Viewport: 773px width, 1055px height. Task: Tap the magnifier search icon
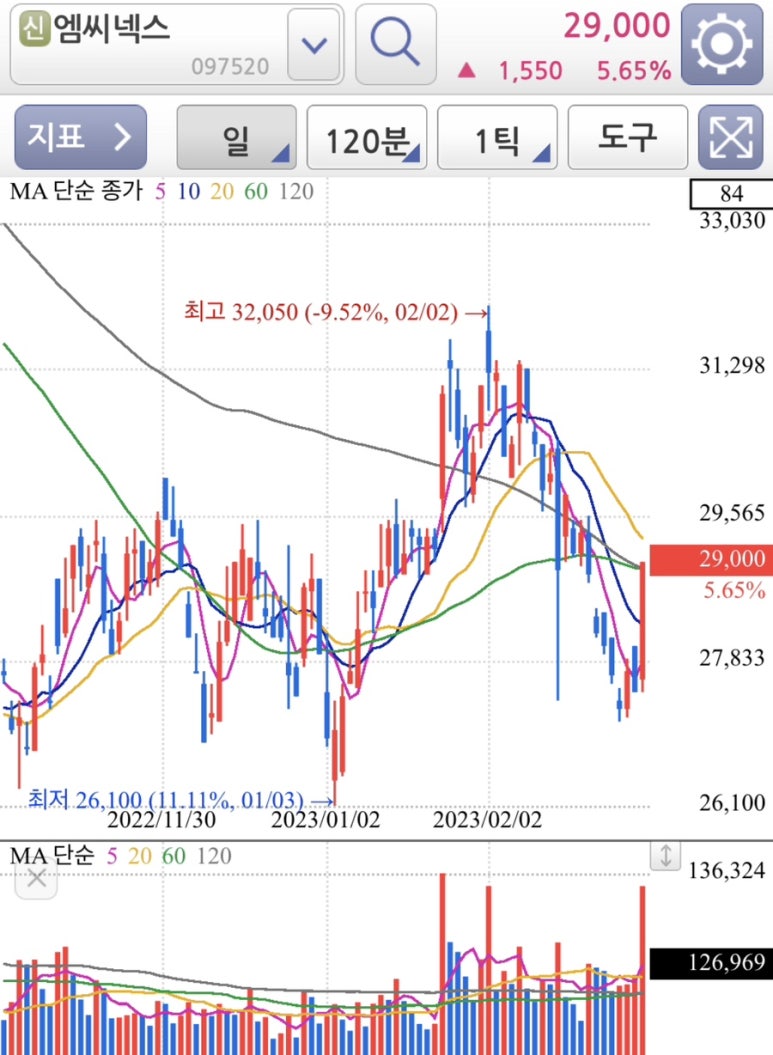coord(396,44)
